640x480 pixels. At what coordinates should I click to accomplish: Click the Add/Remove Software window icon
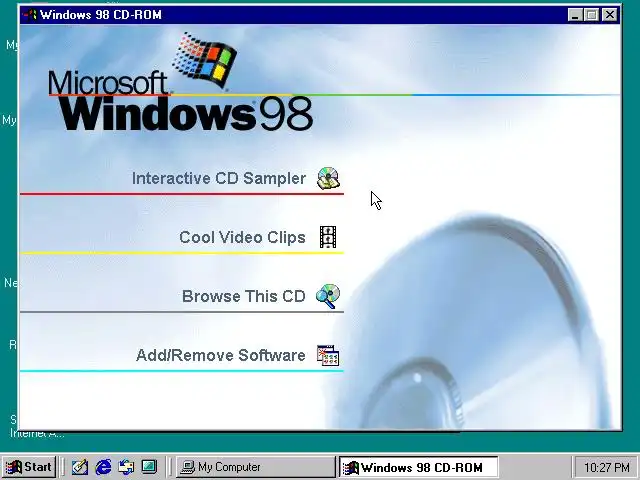328,355
